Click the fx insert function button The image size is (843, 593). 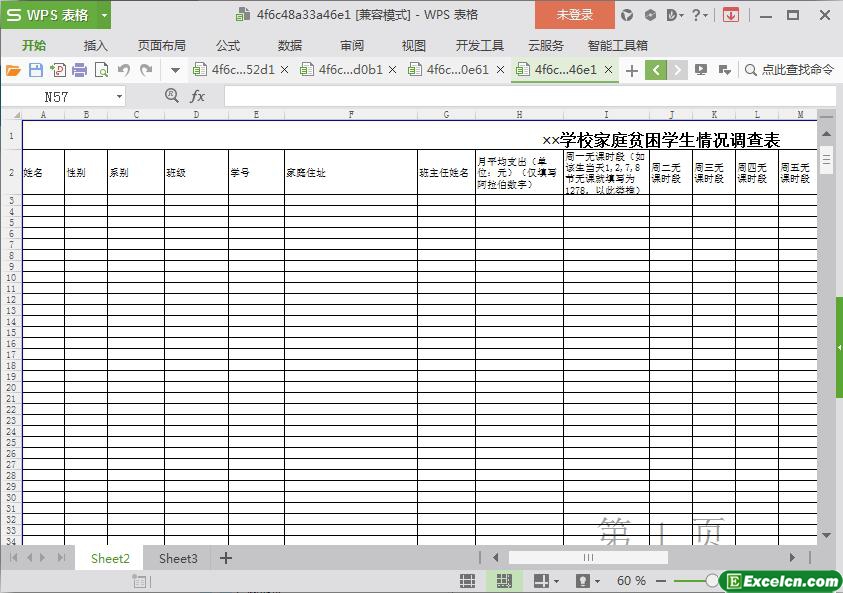point(197,96)
